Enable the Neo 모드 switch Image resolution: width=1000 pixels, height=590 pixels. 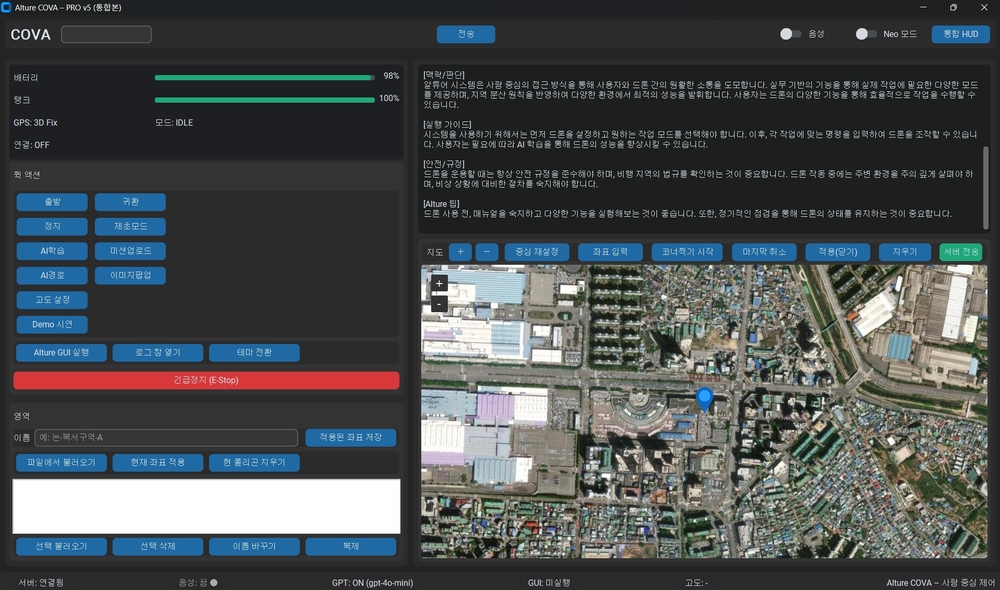[x=866, y=34]
